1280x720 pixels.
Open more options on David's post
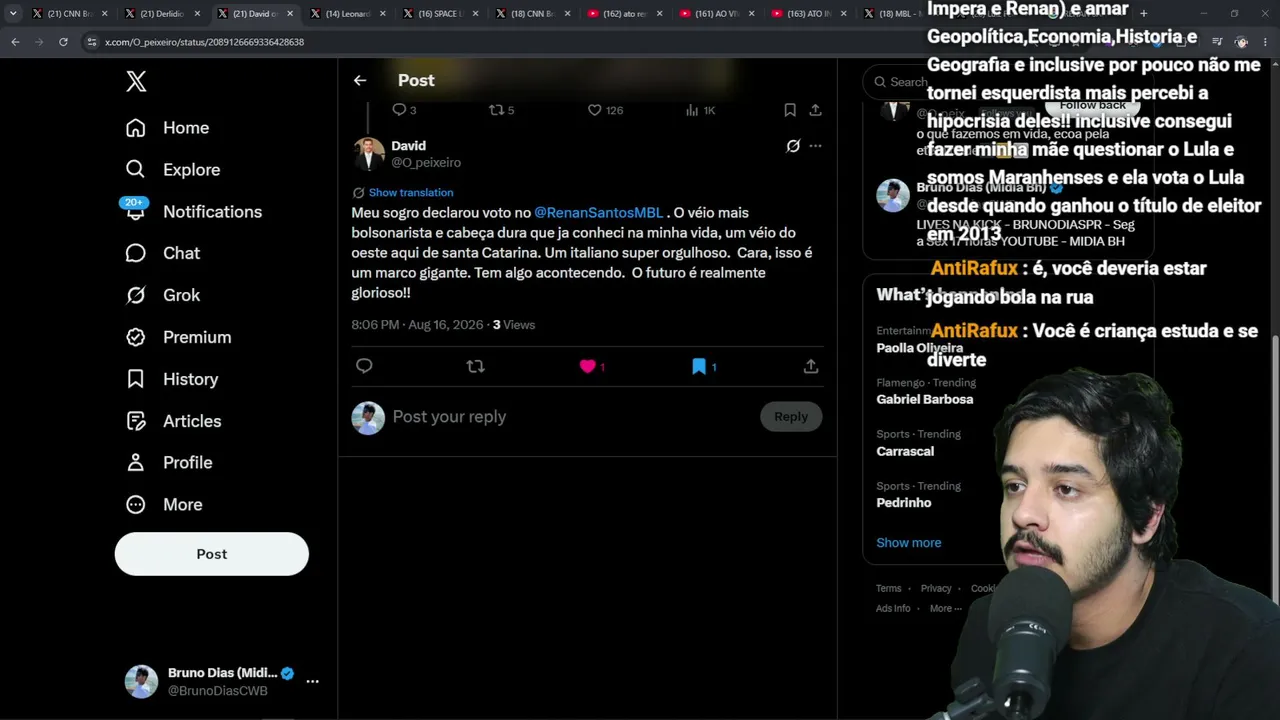(815, 146)
